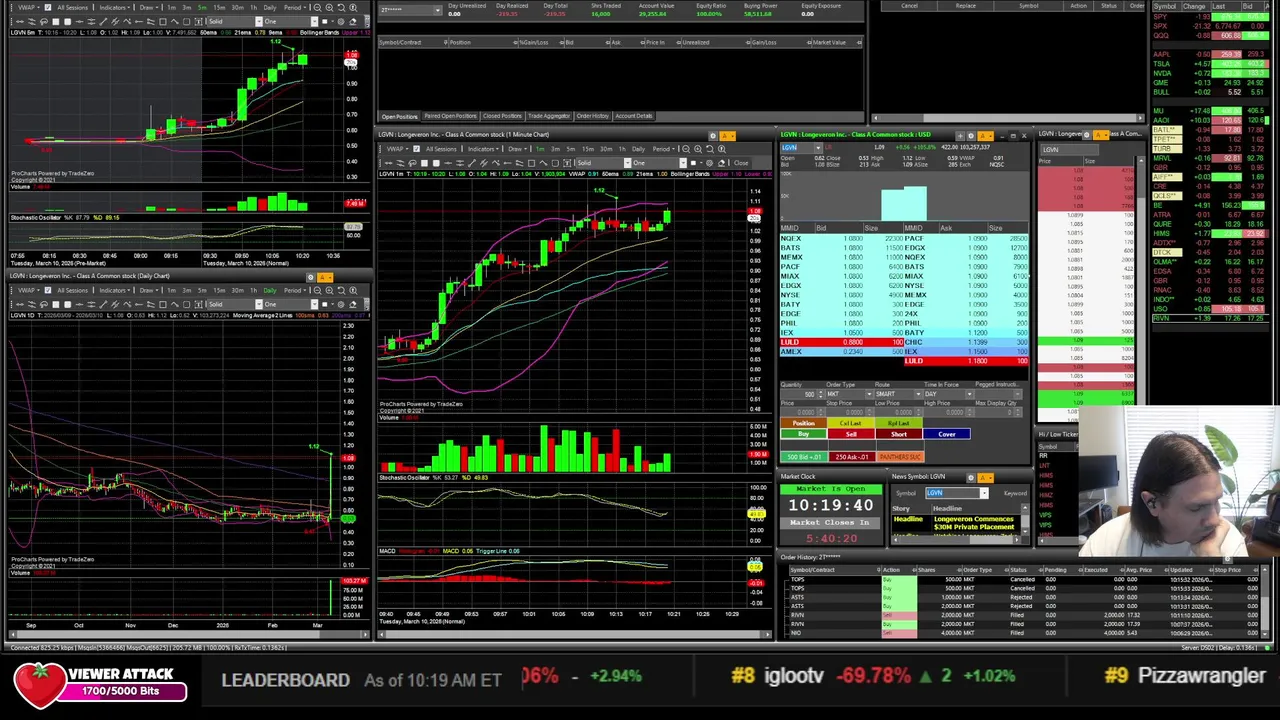Select 15m timeframe in 1 Minute Chart

tap(588, 149)
